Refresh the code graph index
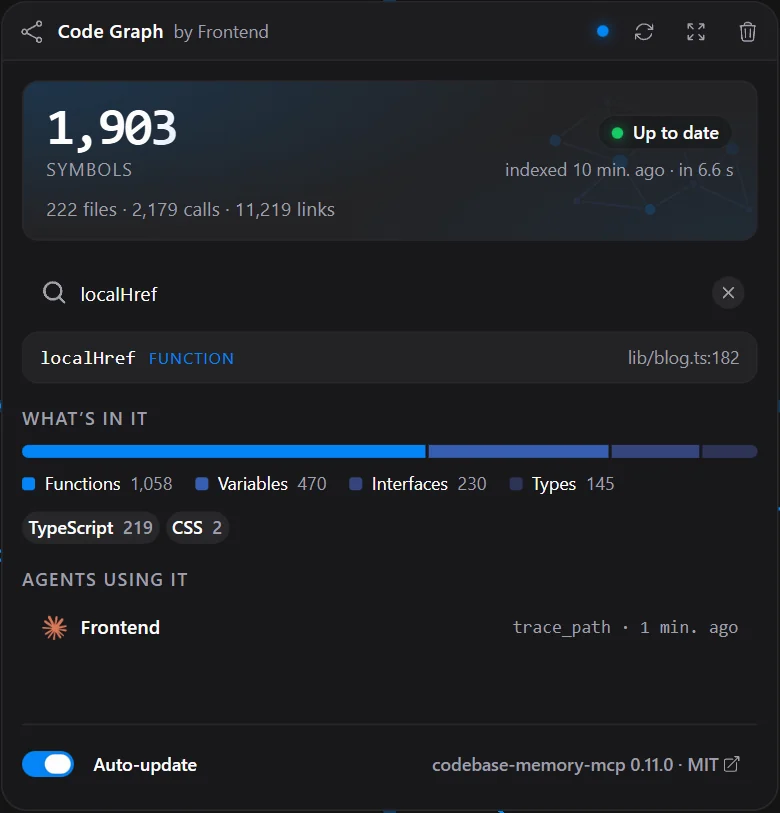This screenshot has width=780, height=813. pyautogui.click(x=644, y=32)
